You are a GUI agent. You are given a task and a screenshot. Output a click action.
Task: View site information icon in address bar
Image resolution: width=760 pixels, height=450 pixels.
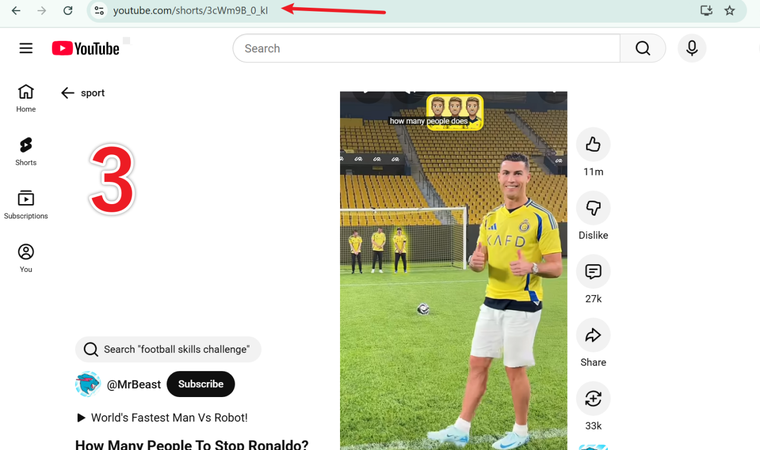[99, 10]
